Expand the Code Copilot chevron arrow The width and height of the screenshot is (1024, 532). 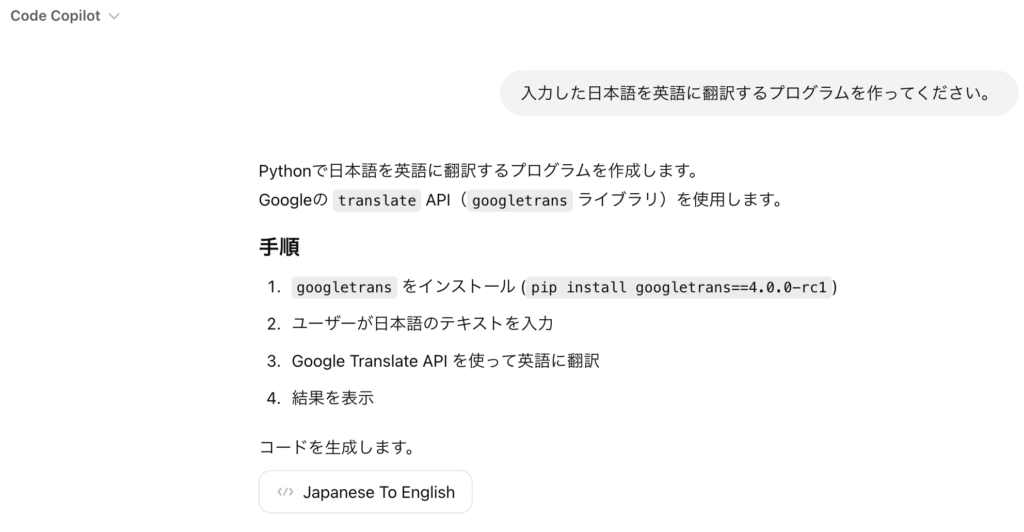coord(114,16)
